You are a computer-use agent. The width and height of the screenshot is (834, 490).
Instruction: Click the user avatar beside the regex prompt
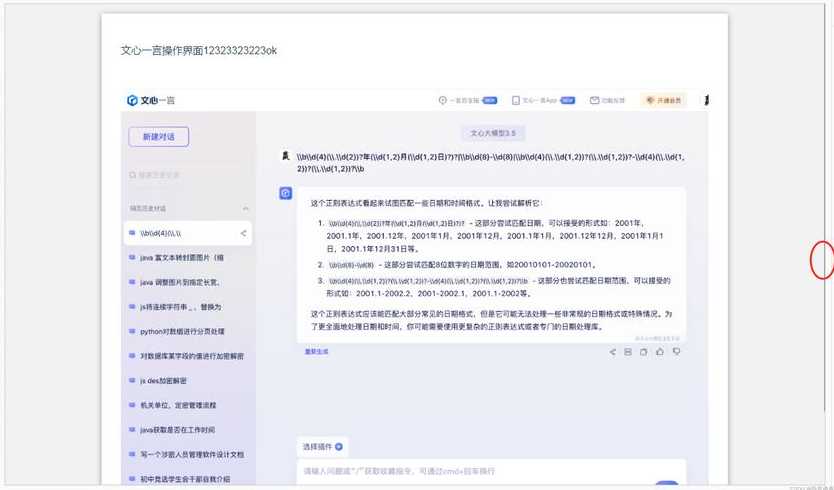pos(286,156)
